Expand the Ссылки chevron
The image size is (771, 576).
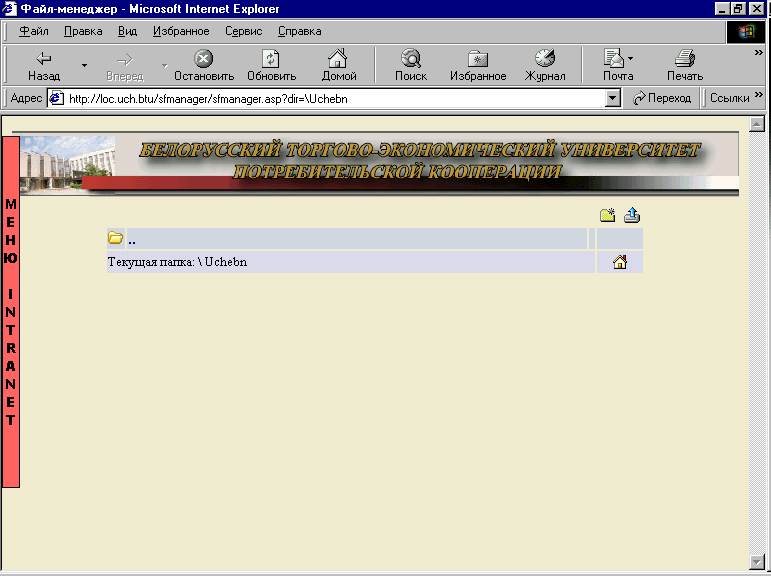pyautogui.click(x=759, y=94)
